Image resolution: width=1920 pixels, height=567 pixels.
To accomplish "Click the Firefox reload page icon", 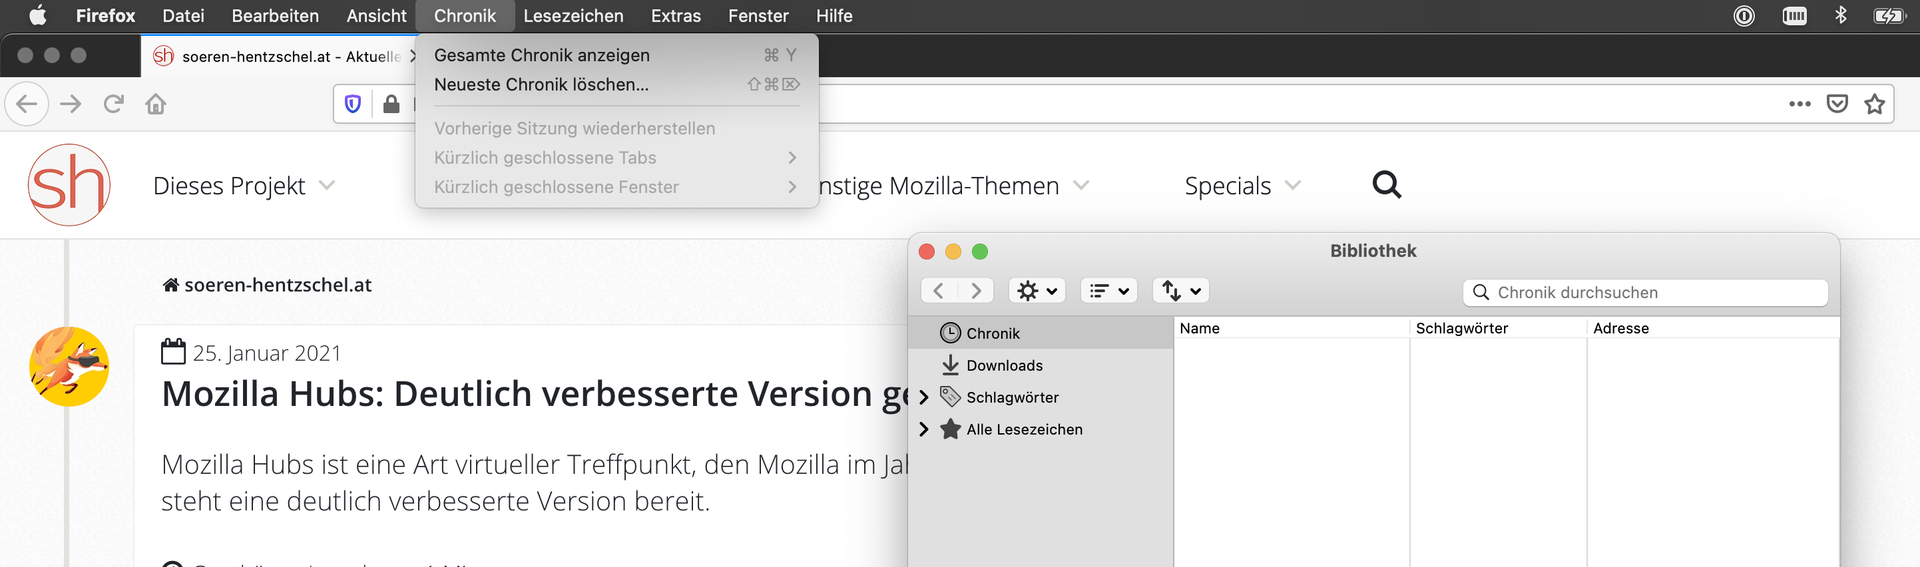I will 113,104.
